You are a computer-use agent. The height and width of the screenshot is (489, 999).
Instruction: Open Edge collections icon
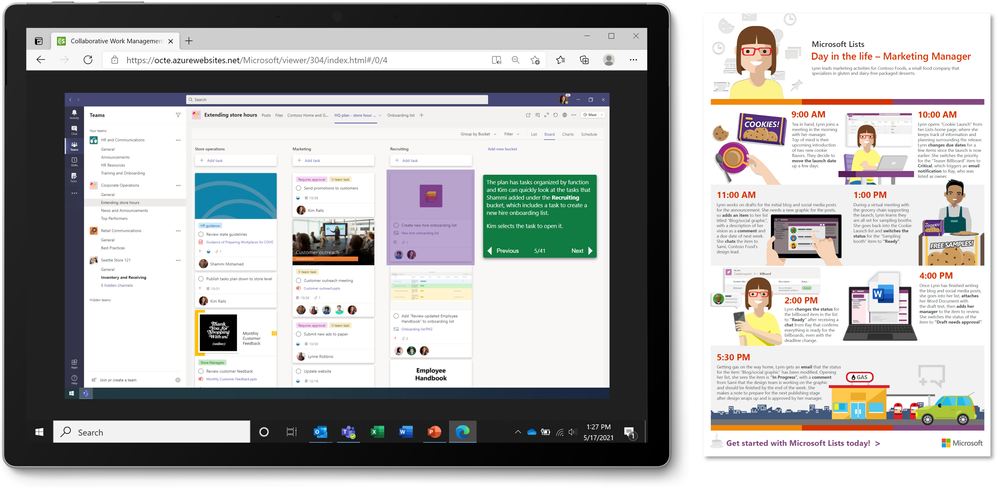(x=584, y=60)
